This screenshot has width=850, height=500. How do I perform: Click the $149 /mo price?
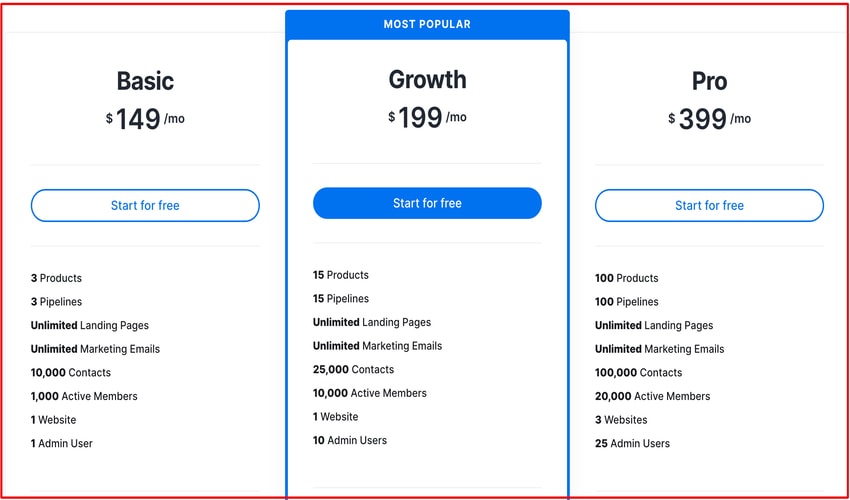click(145, 119)
